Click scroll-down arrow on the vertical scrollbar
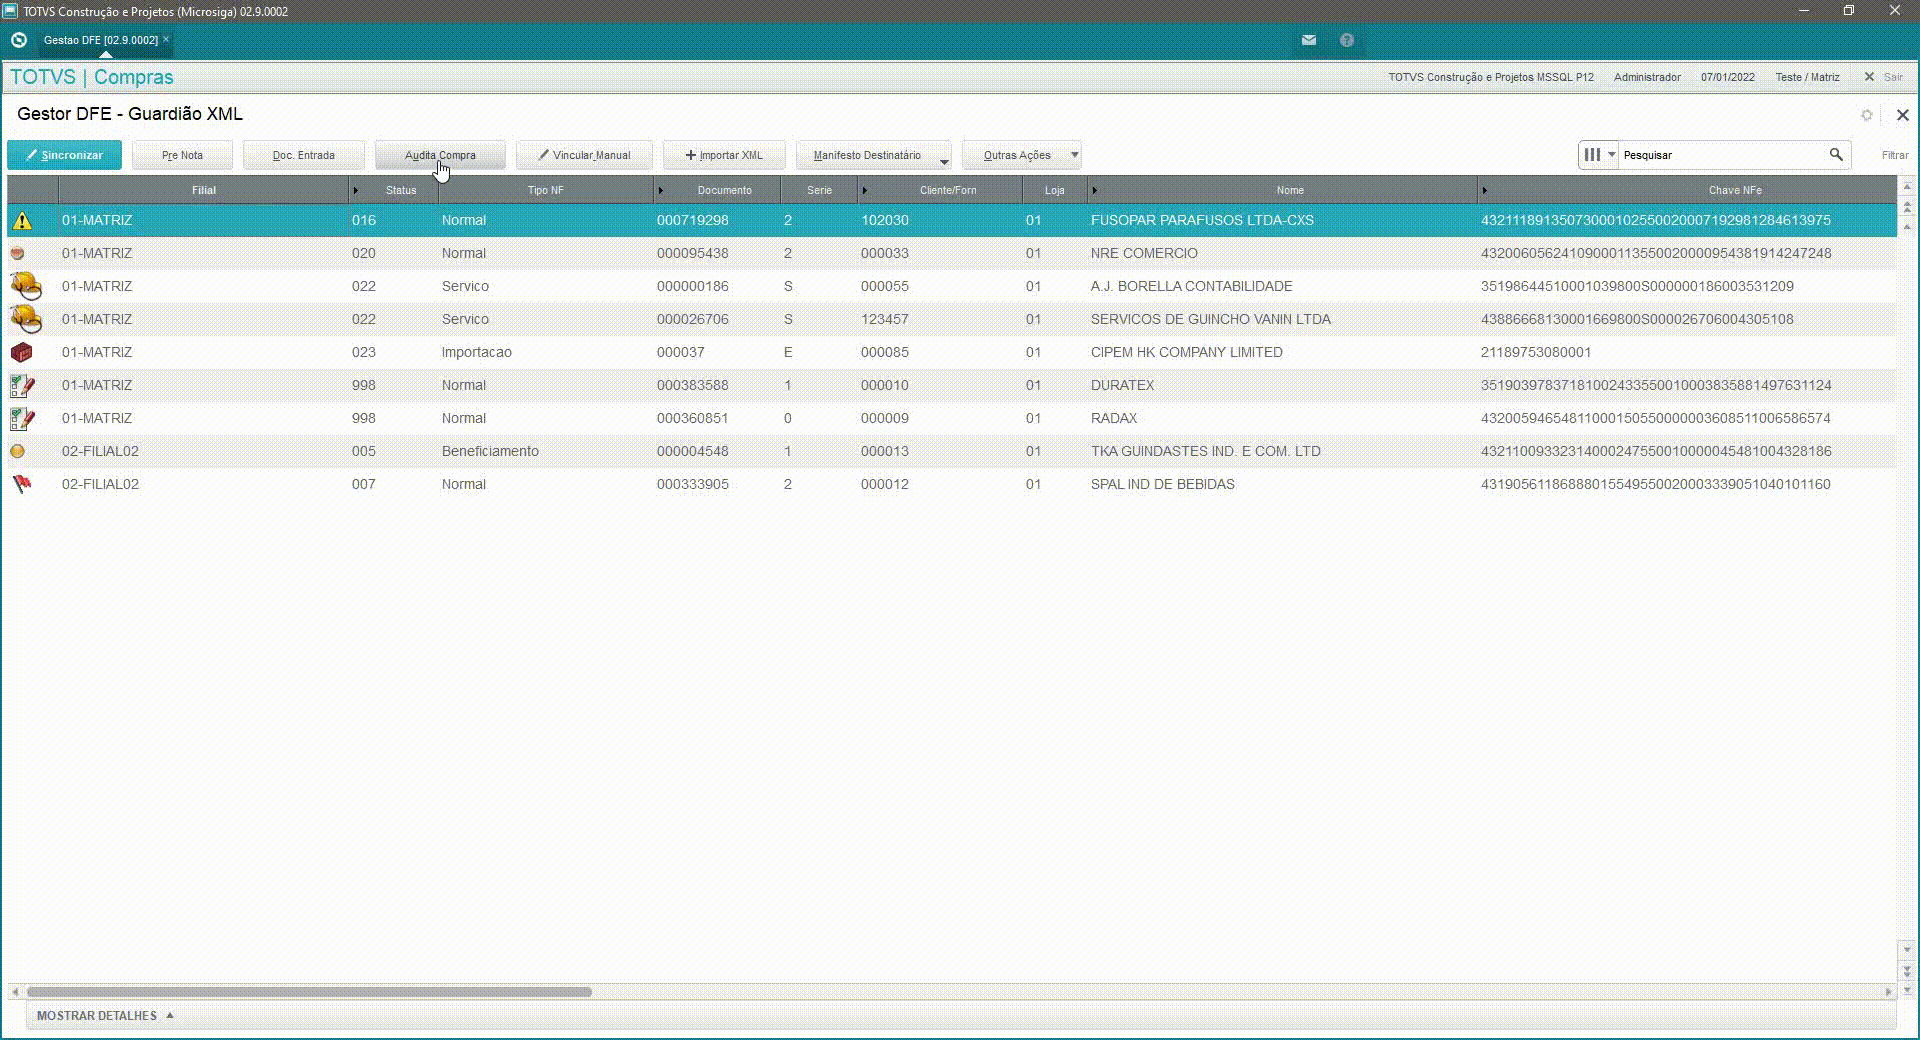Screen dimensions: 1920x1040 (x=1907, y=950)
